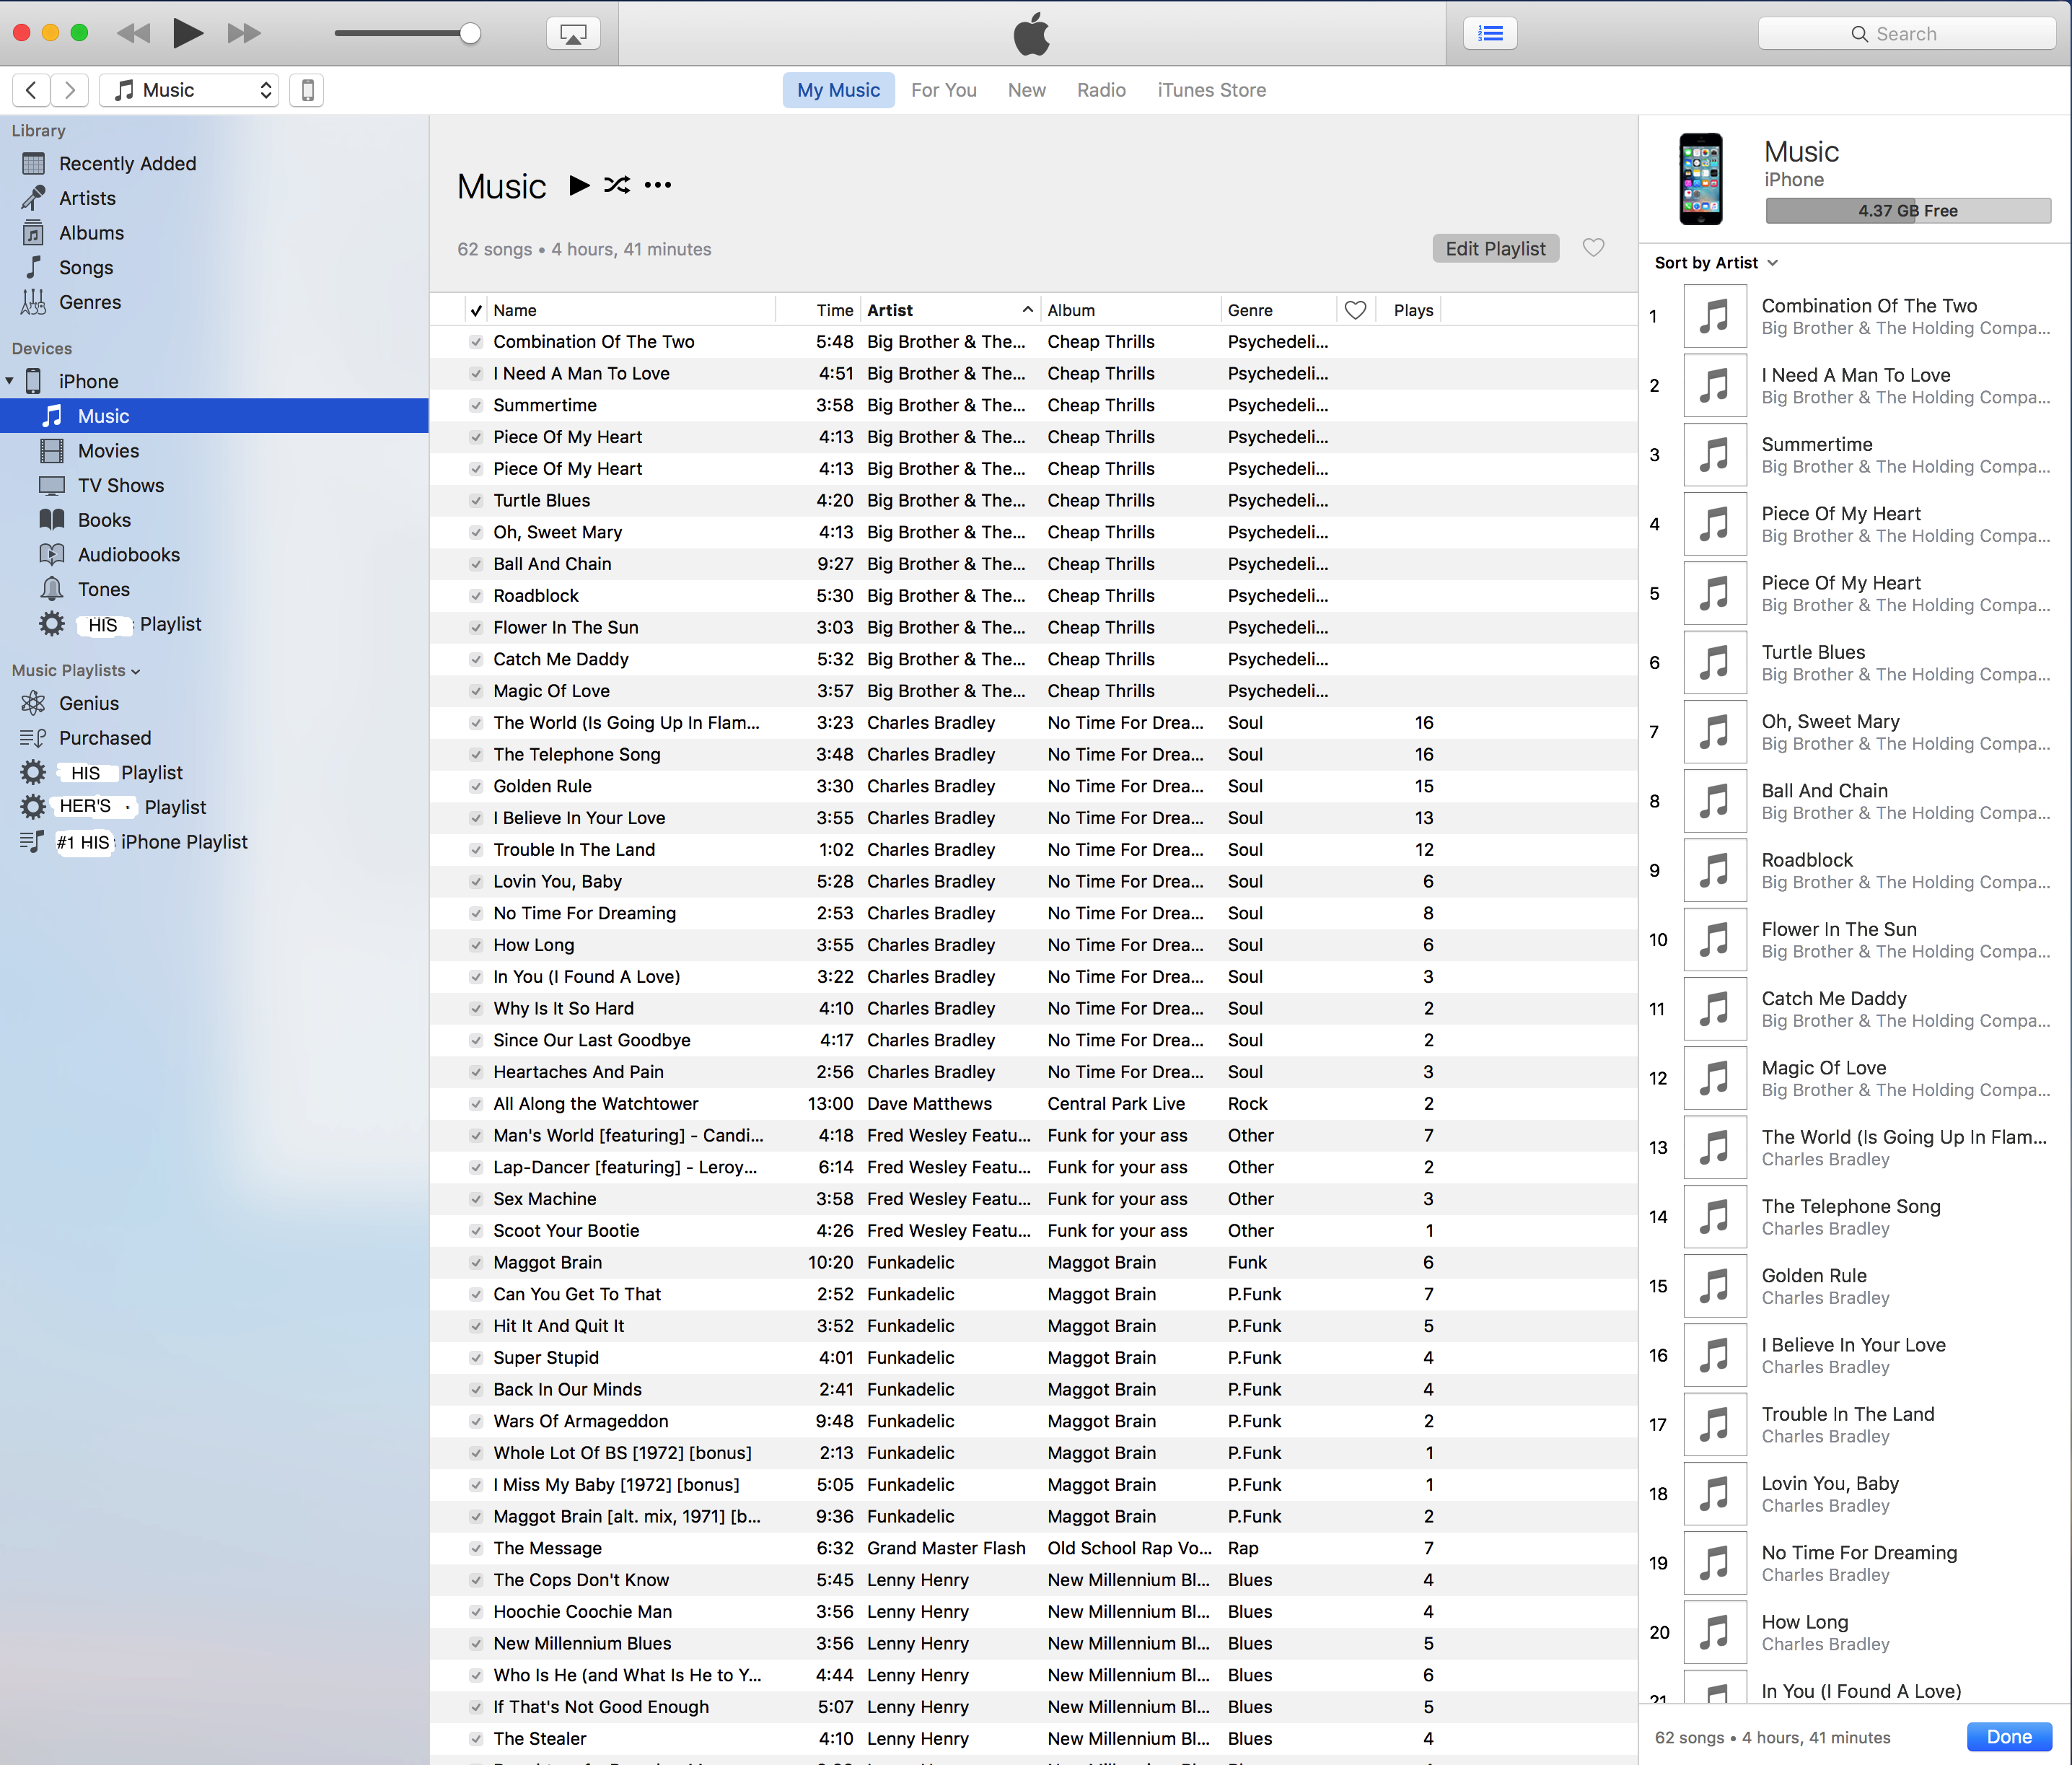Image resolution: width=2072 pixels, height=1765 pixels.
Task: Click the Edit Playlist button
Action: (x=1495, y=248)
